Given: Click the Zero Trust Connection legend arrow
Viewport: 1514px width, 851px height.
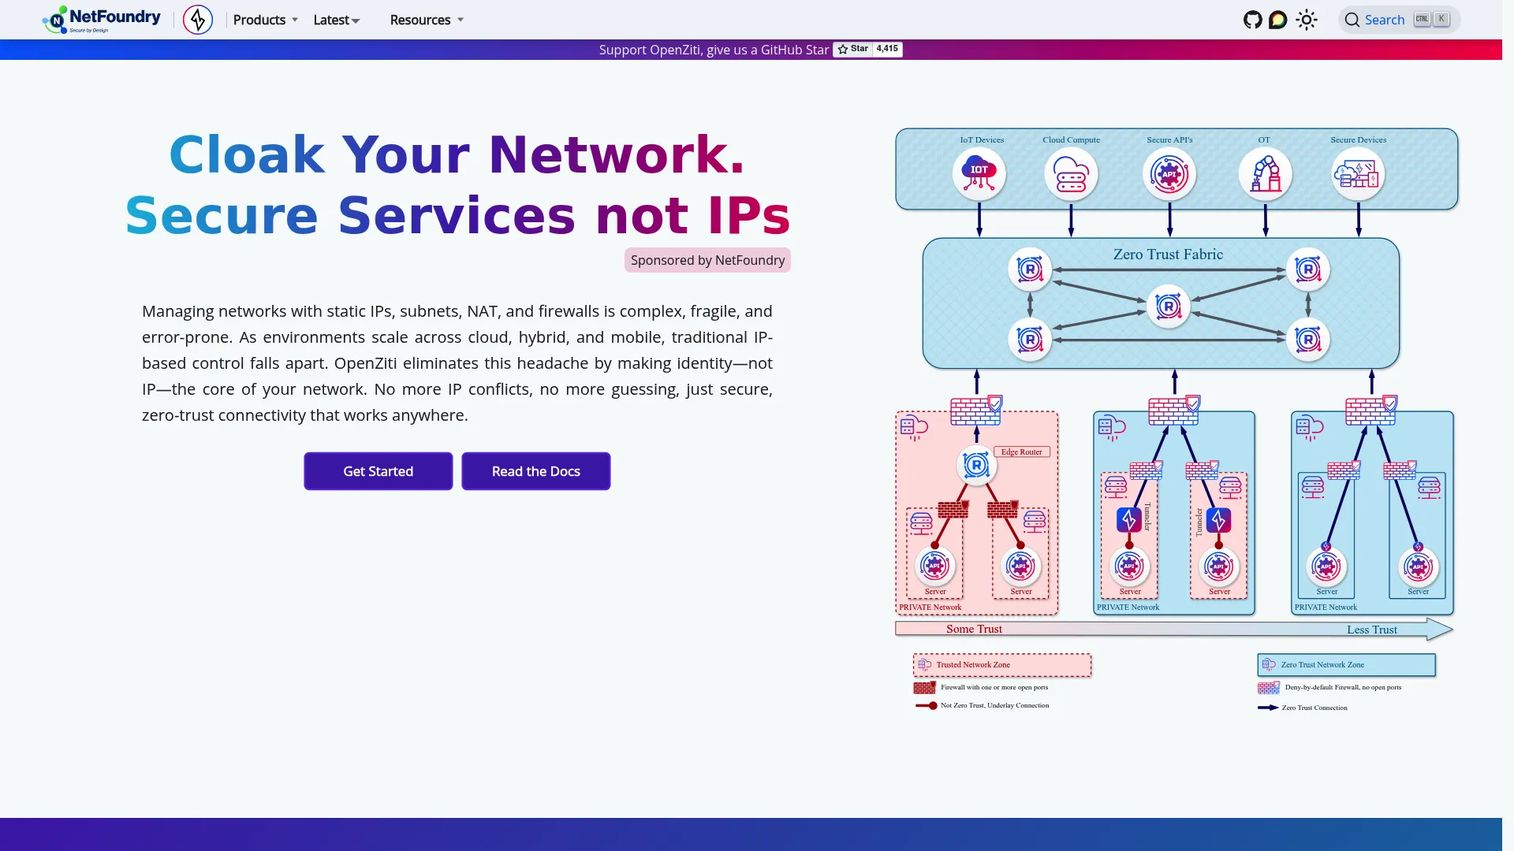Looking at the screenshot, I should tap(1268, 708).
